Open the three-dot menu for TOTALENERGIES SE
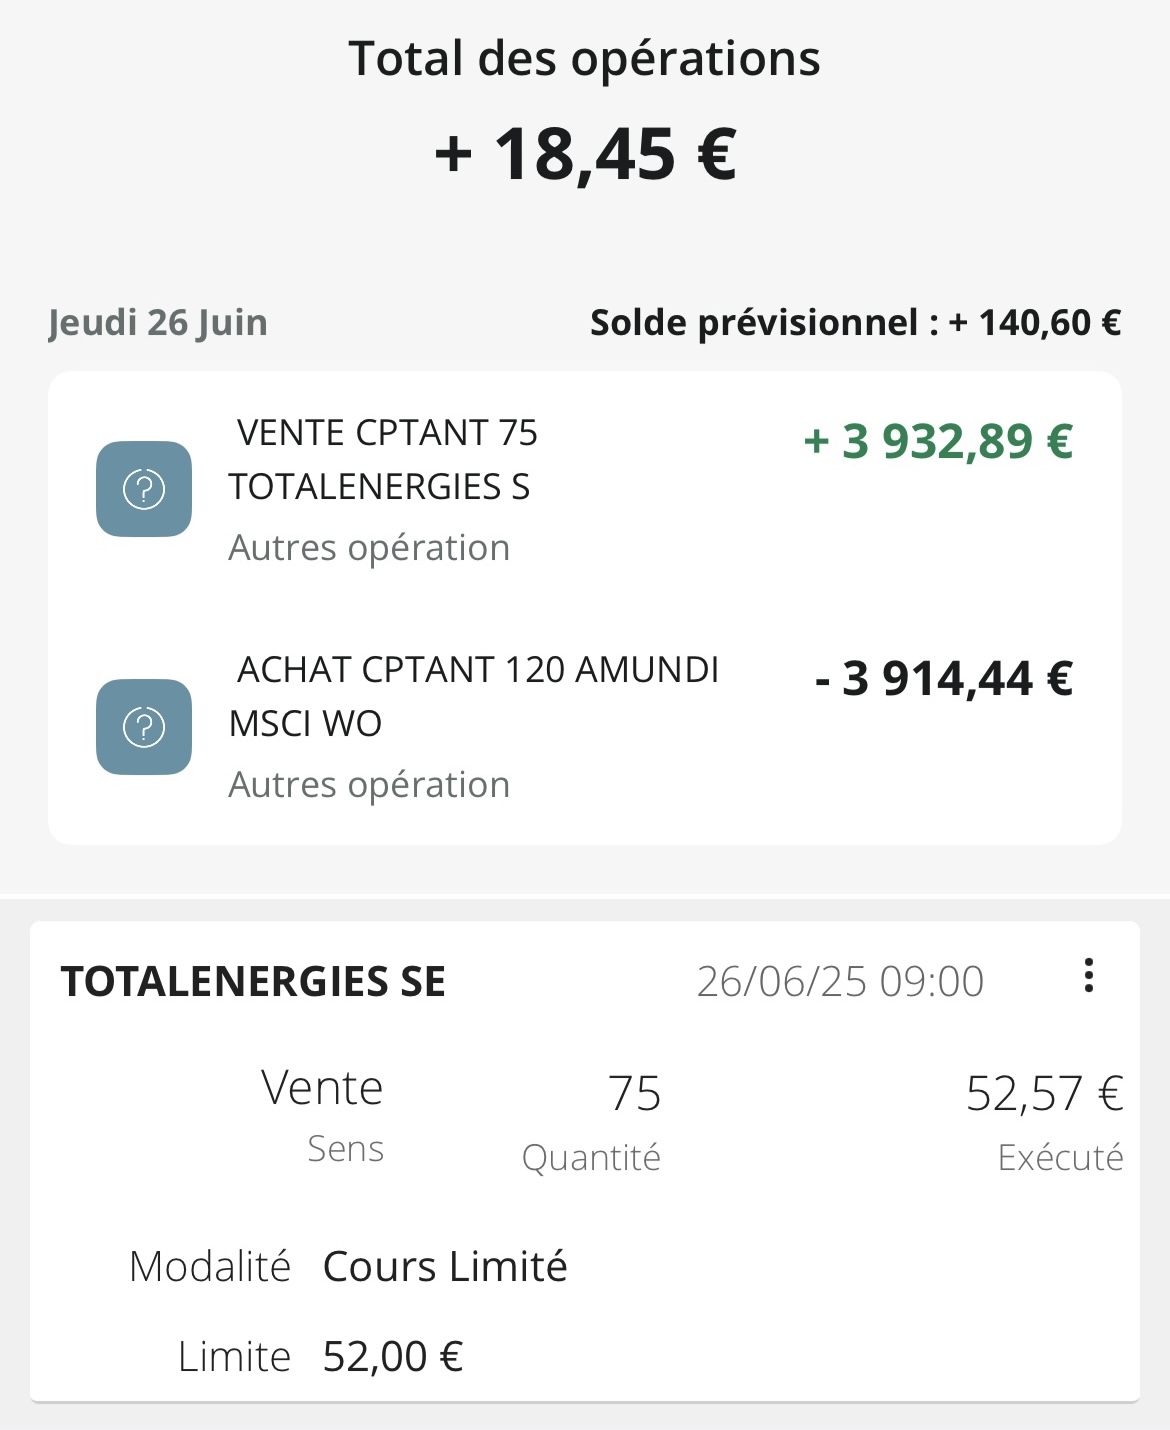The image size is (1170, 1430). click(1089, 975)
